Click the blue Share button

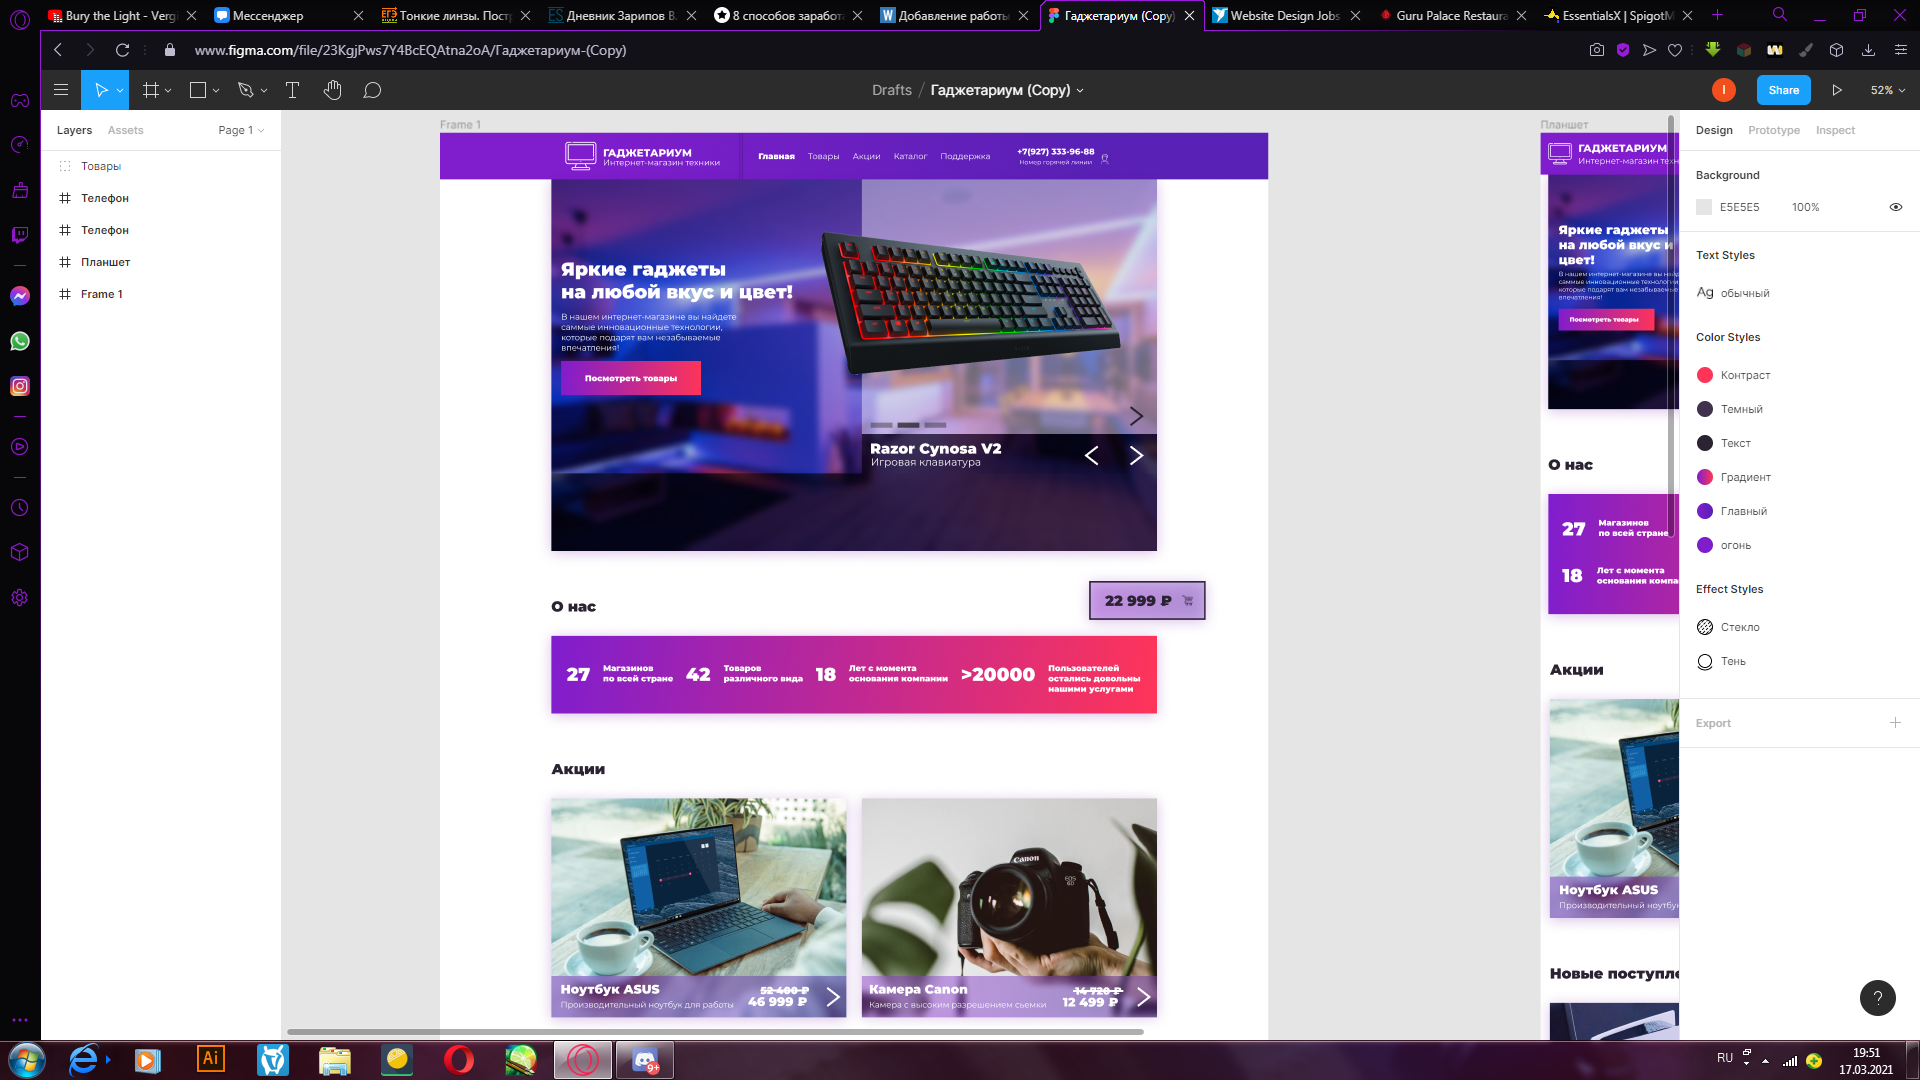pyautogui.click(x=1783, y=90)
